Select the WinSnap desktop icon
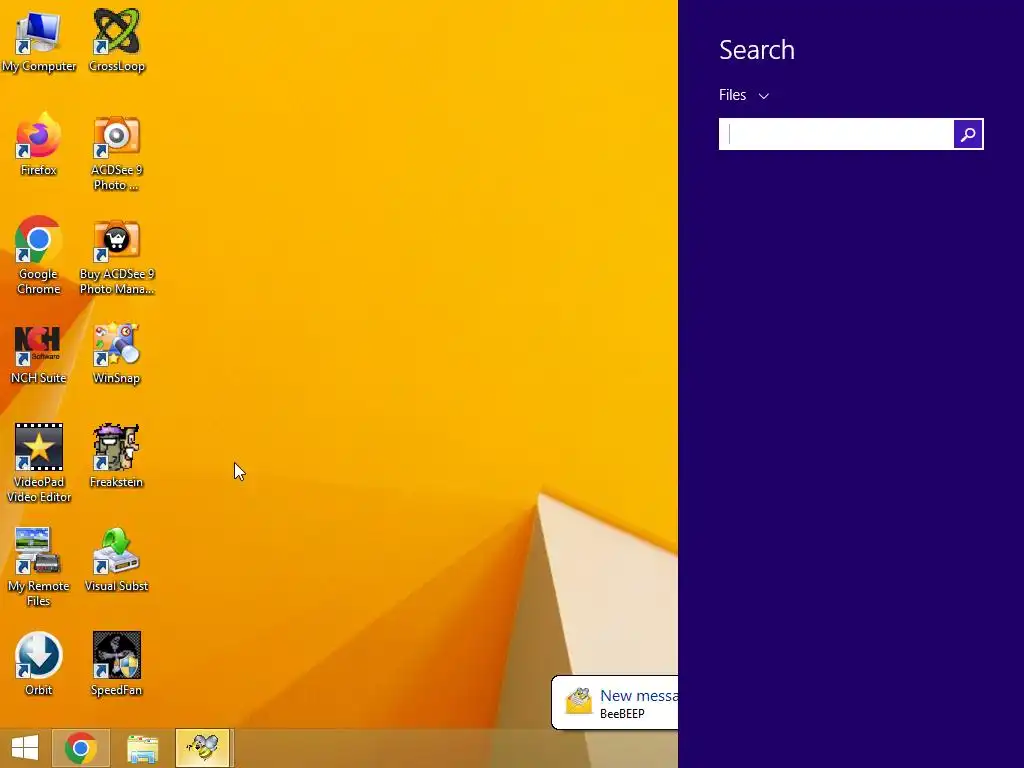The height and width of the screenshot is (768, 1024). [116, 353]
